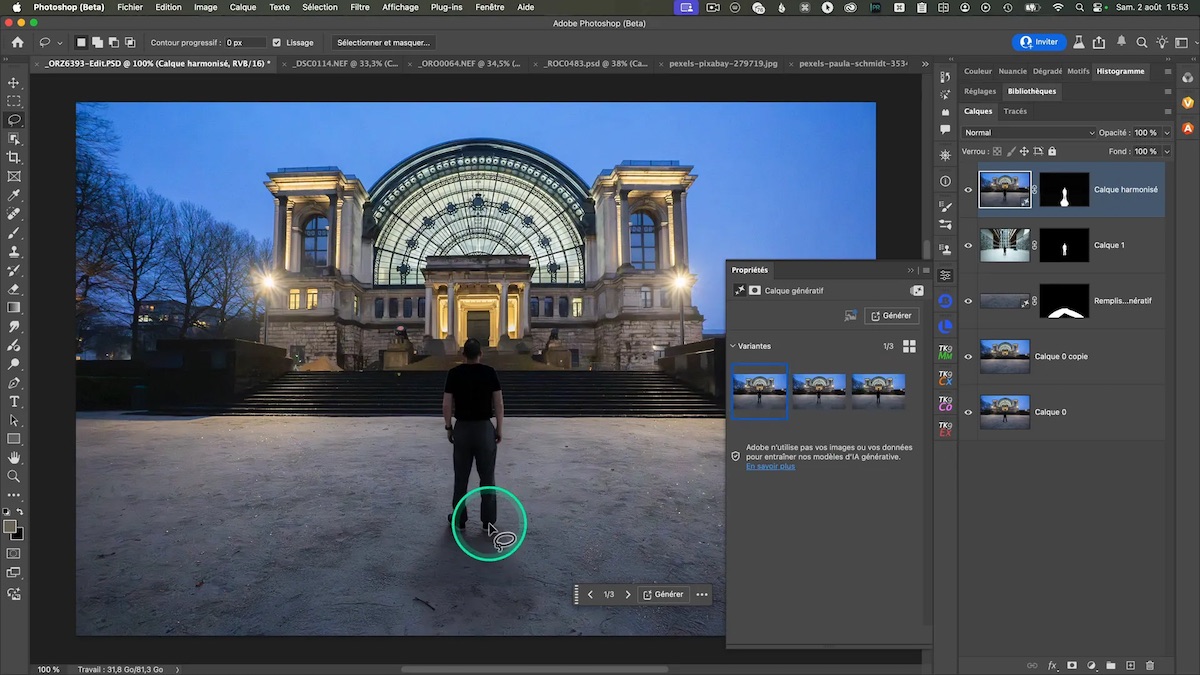Click the Sélectionner et masquer button
Screen dimensions: 1200x675
point(383,43)
